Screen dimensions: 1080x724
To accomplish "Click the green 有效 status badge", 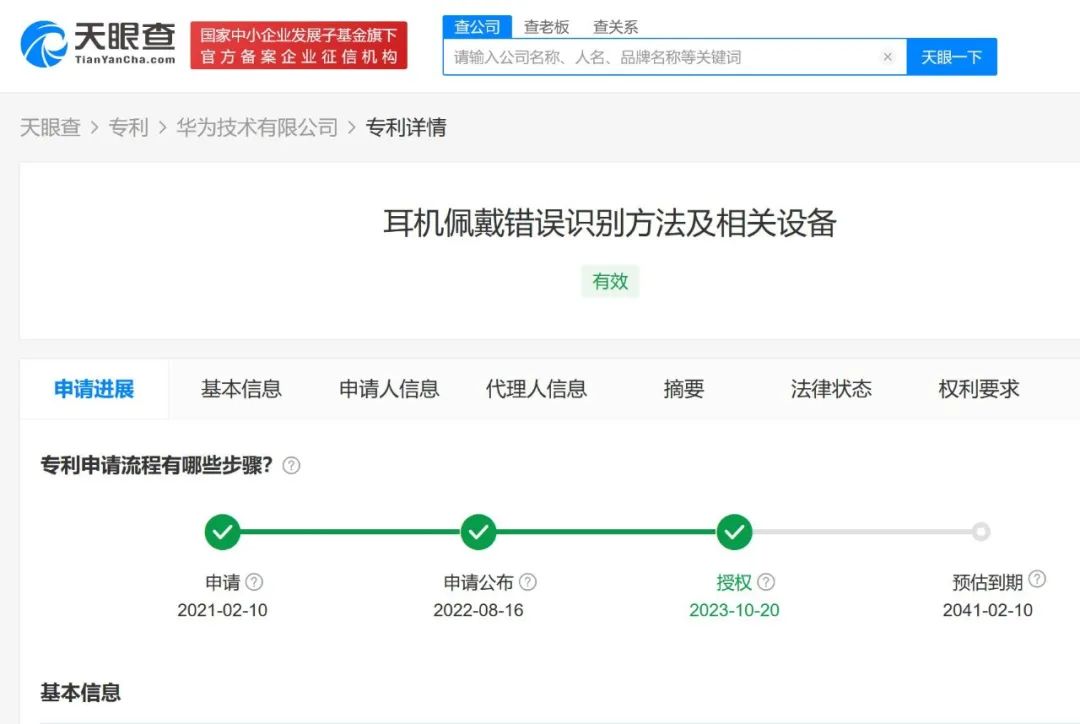I will pos(610,281).
